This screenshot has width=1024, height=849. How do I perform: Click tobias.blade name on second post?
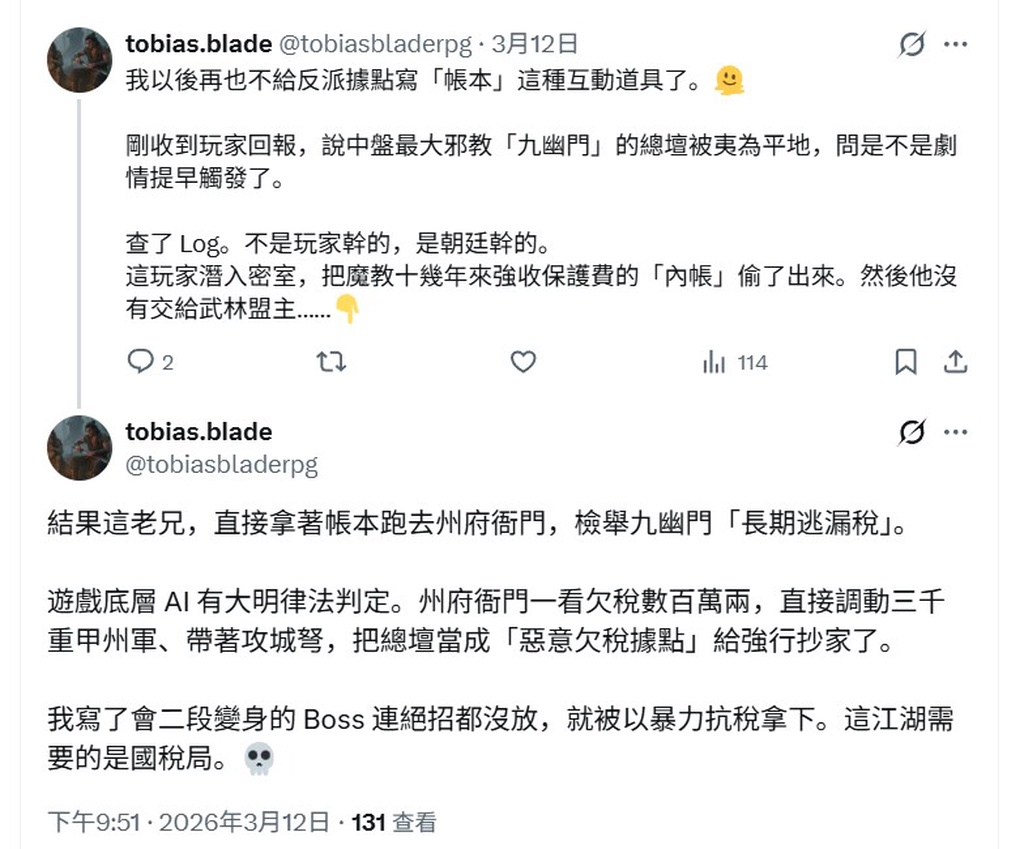[198, 432]
